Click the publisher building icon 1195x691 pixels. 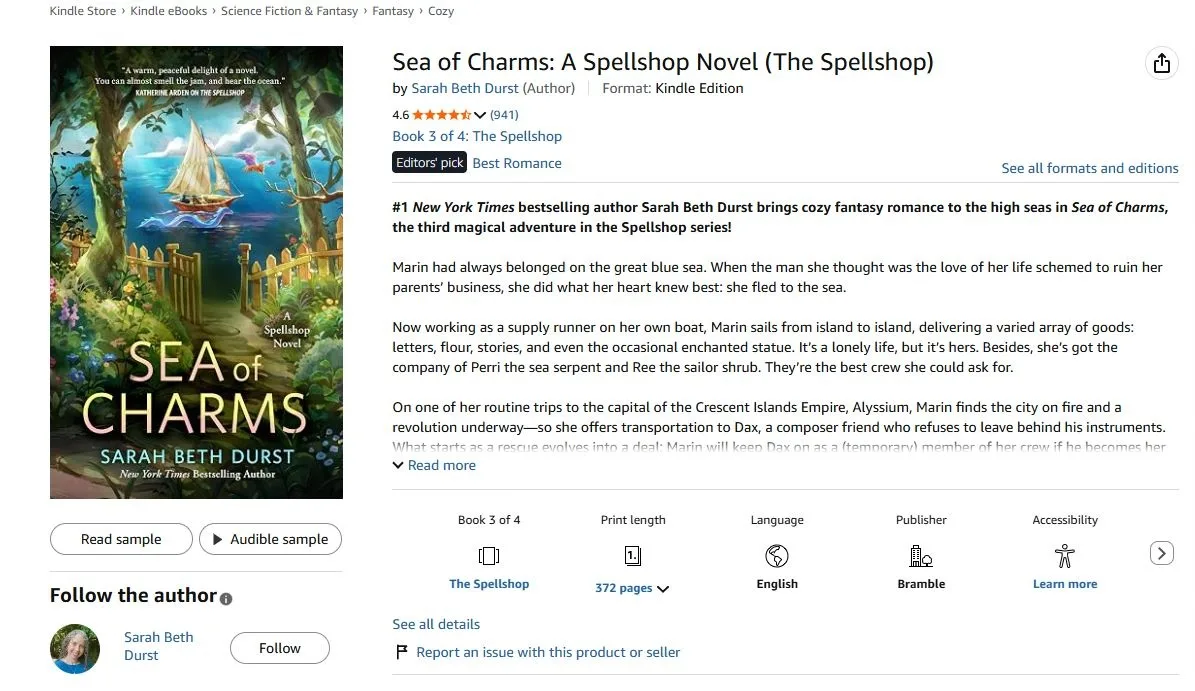[x=921, y=556]
